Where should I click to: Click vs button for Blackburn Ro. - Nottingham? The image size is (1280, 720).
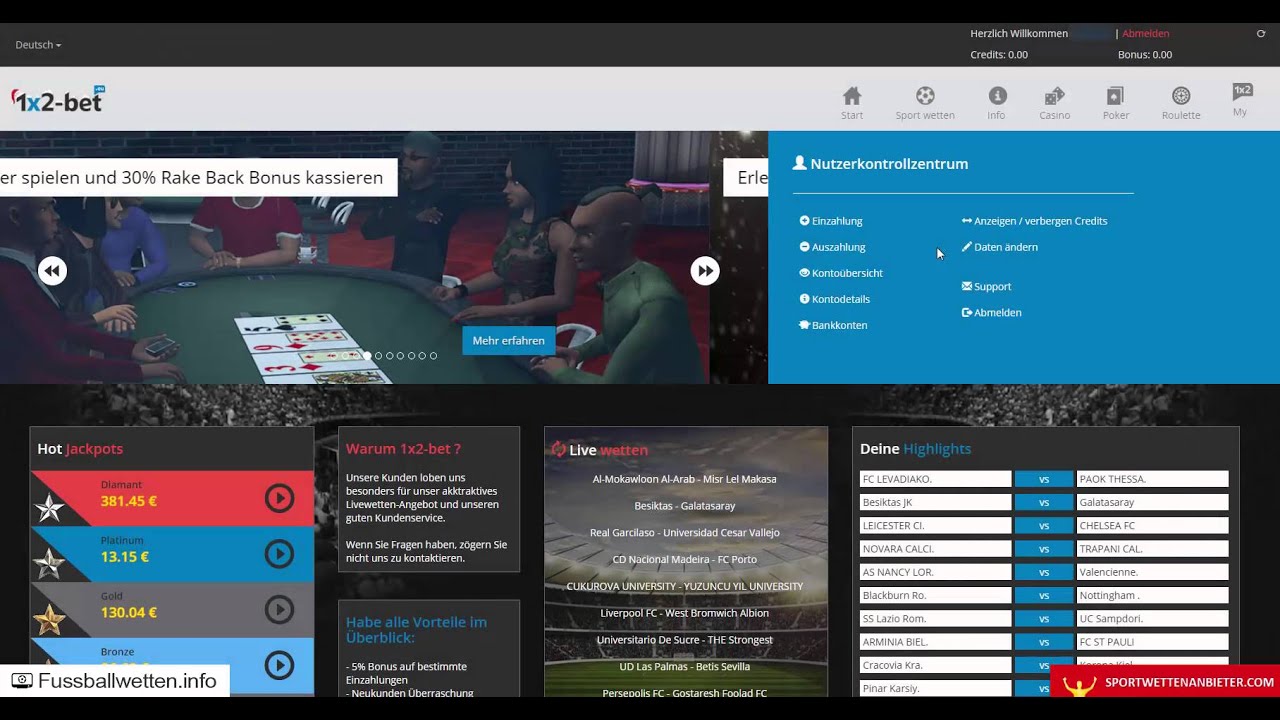pos(1044,595)
